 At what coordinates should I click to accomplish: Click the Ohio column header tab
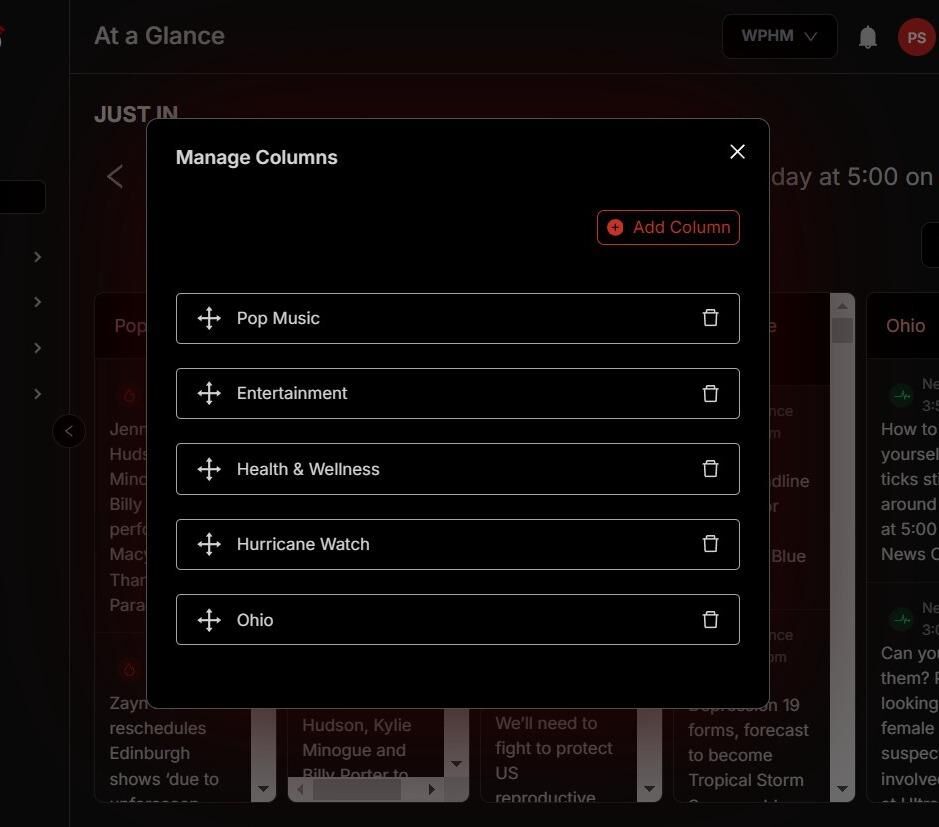coord(905,326)
